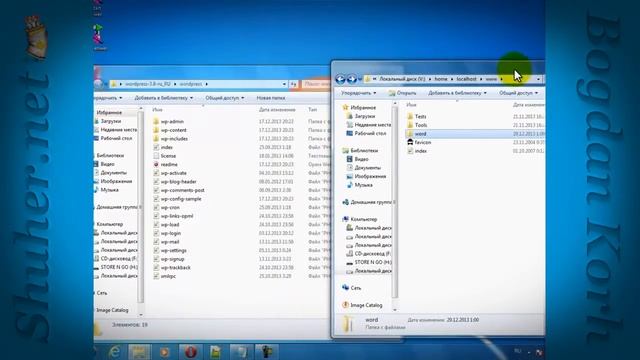Screen dimensions: 640x360
Task: Select the wp-admin folder icon
Action: click(x=156, y=122)
